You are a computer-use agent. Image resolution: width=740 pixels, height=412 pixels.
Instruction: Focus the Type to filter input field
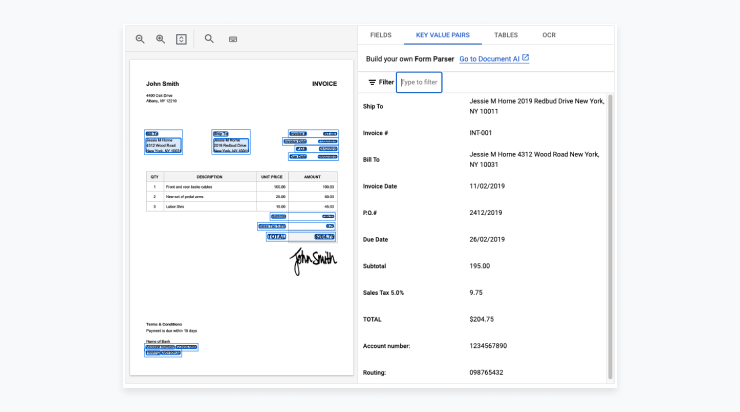[x=420, y=82]
